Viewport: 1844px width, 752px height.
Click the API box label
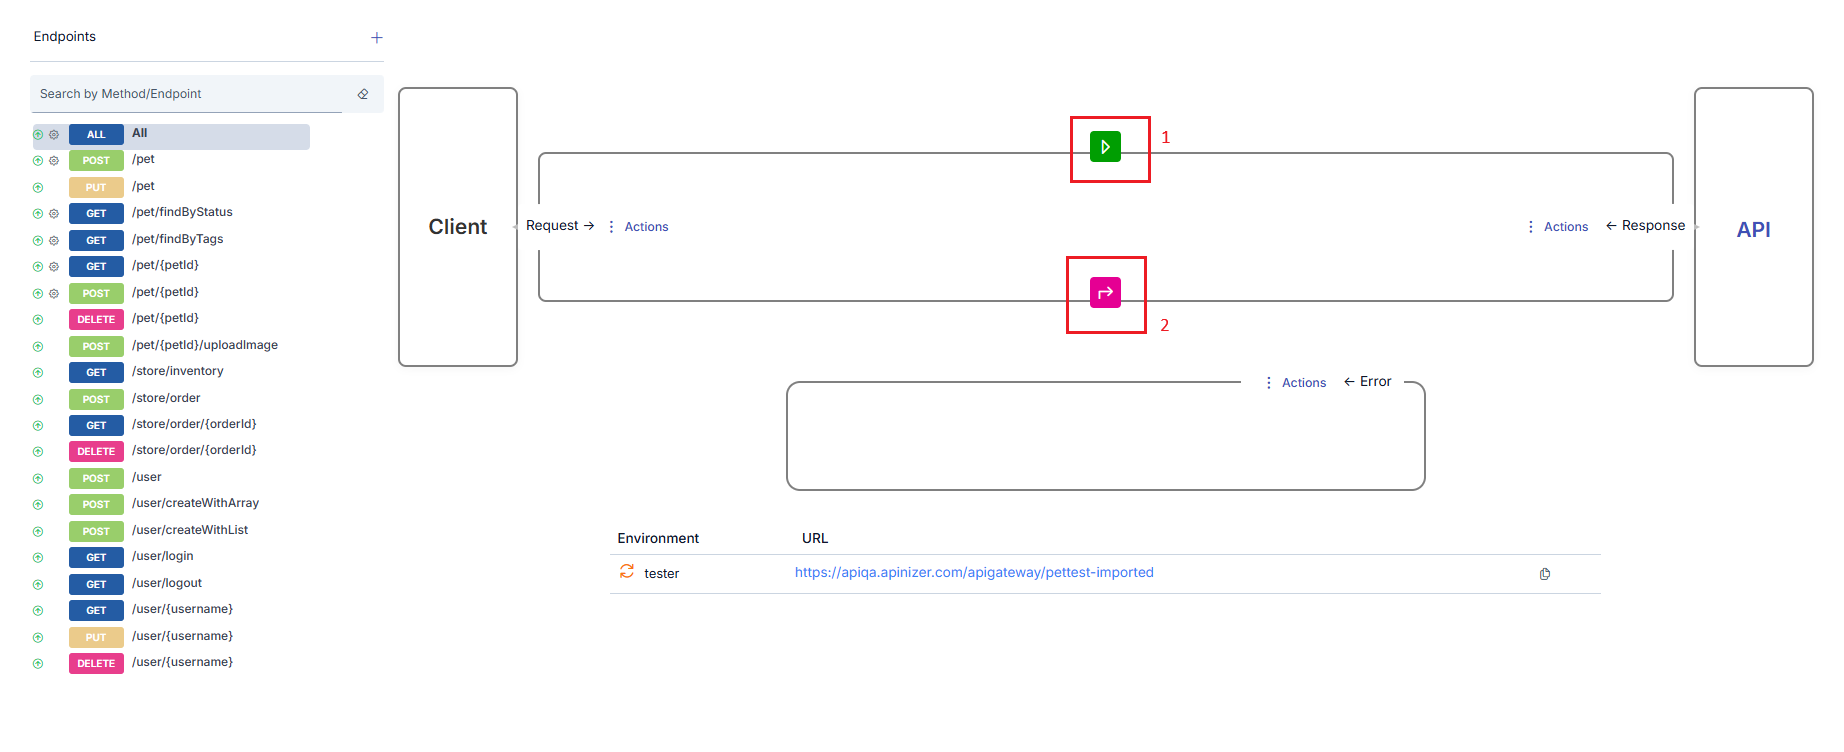[1753, 229]
